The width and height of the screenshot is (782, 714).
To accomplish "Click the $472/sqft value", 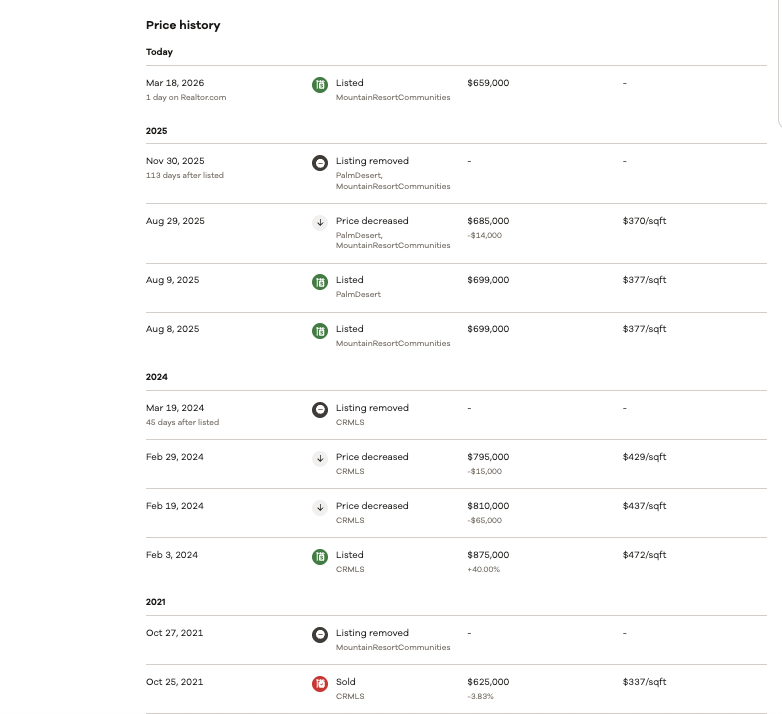I will [644, 555].
